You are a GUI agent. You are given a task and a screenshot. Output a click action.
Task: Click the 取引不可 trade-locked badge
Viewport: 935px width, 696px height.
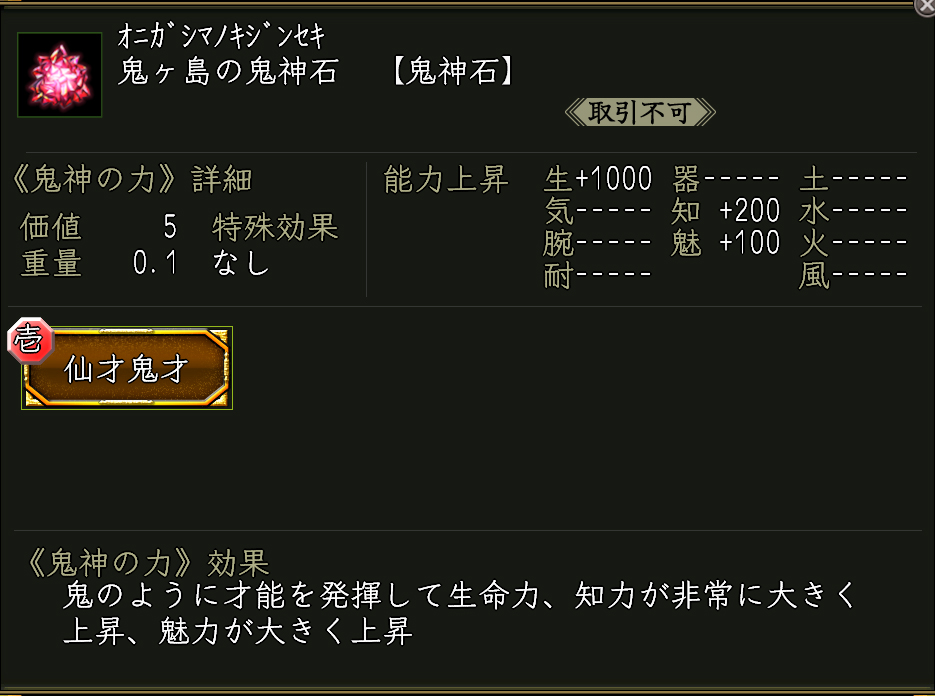(x=640, y=112)
